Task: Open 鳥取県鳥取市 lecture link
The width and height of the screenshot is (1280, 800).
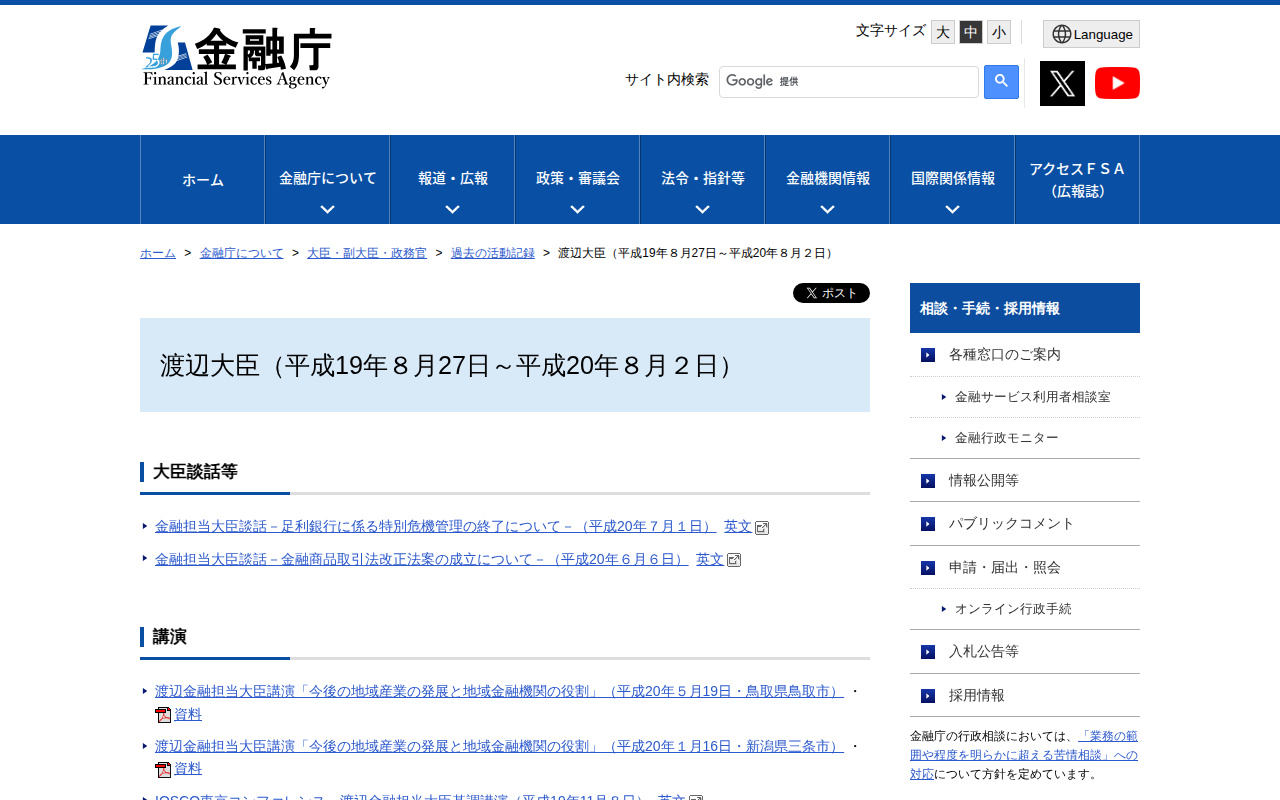Action: (499, 691)
